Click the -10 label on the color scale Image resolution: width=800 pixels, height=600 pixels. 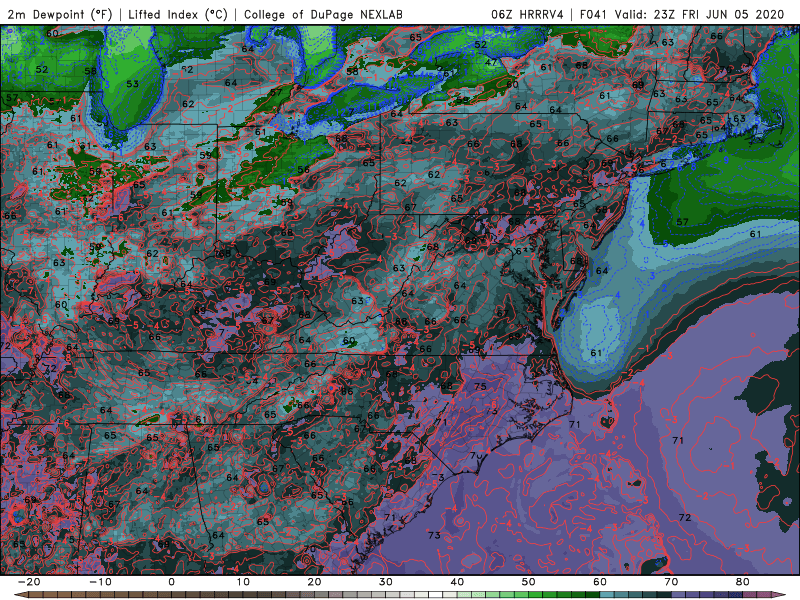click(x=100, y=582)
